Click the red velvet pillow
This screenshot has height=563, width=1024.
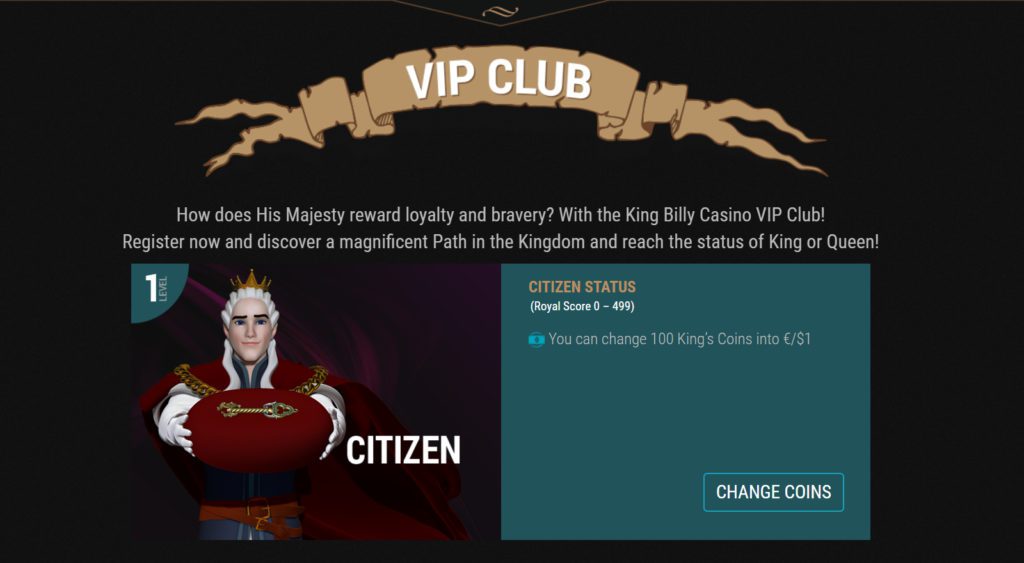coord(259,430)
